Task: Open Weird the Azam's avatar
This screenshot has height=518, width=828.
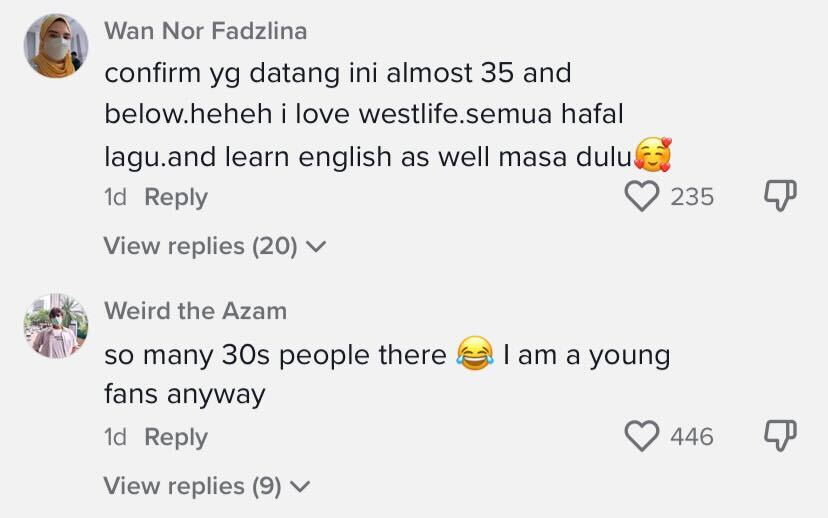Action: click(x=56, y=326)
